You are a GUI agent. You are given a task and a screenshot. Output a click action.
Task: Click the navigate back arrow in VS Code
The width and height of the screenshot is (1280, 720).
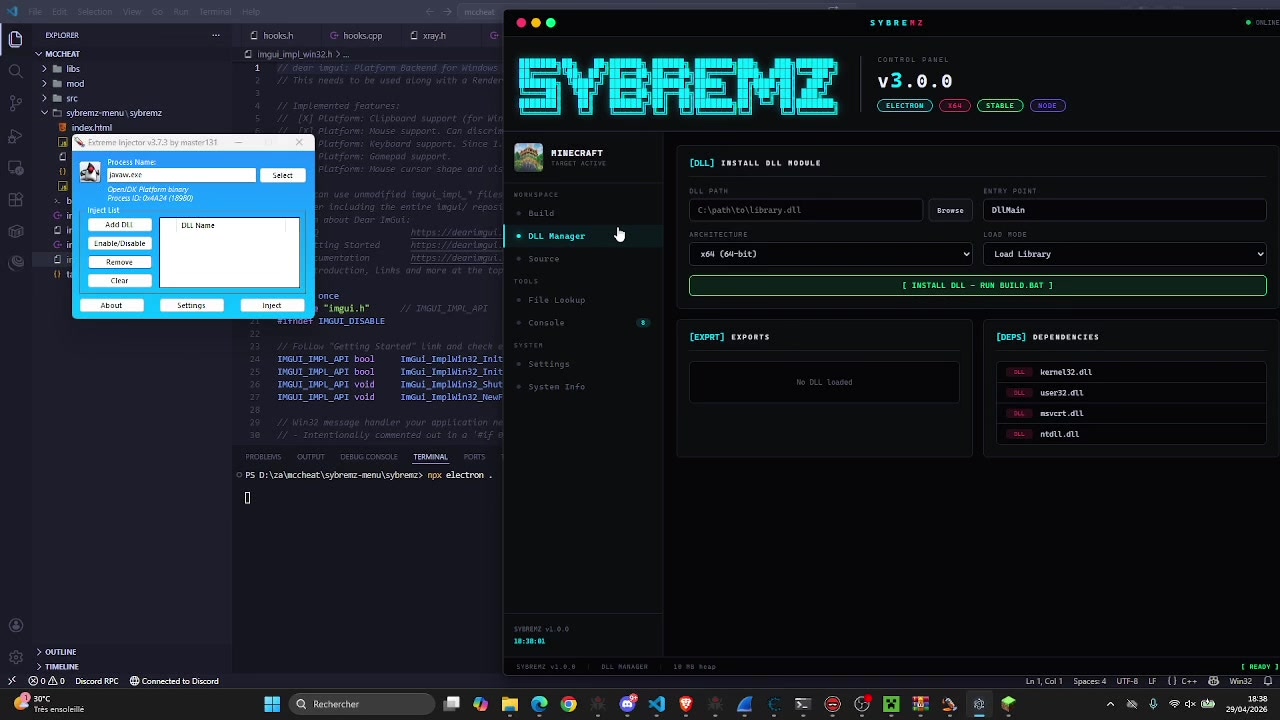429,12
